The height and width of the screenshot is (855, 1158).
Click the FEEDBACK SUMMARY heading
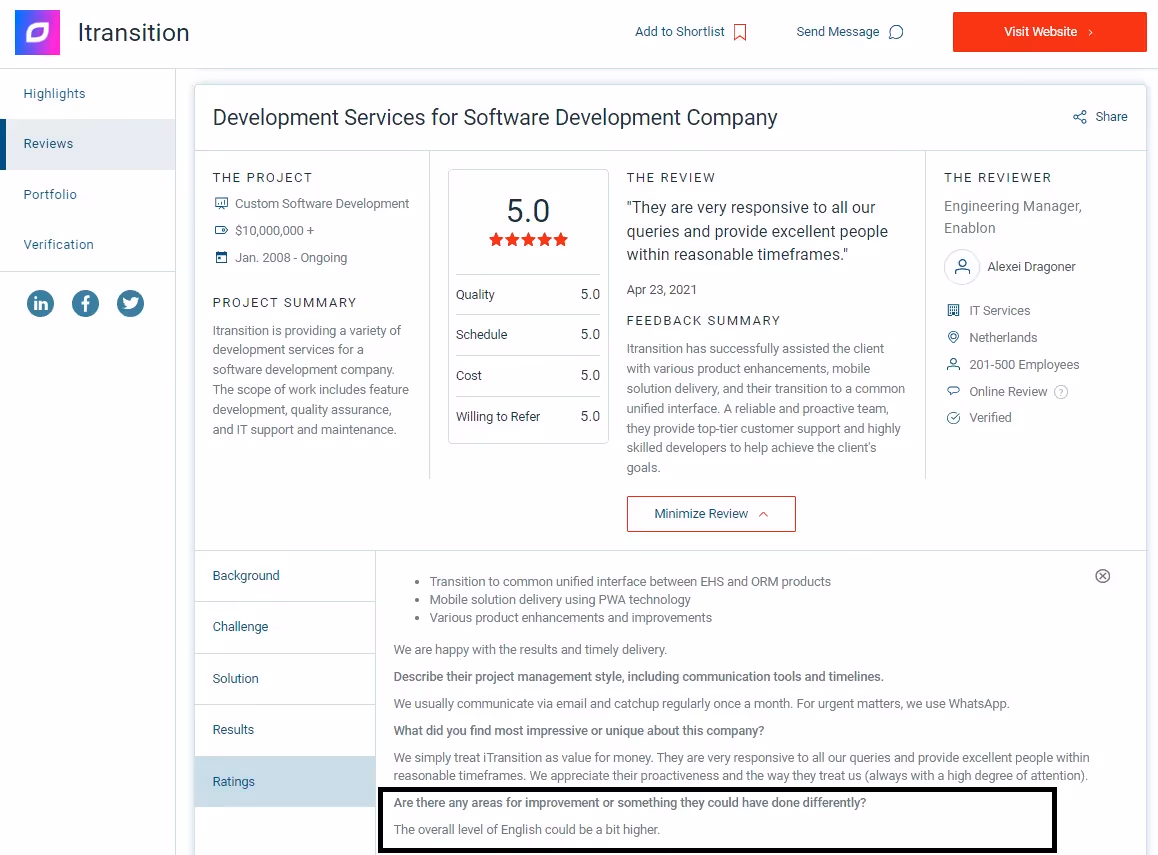[703, 320]
